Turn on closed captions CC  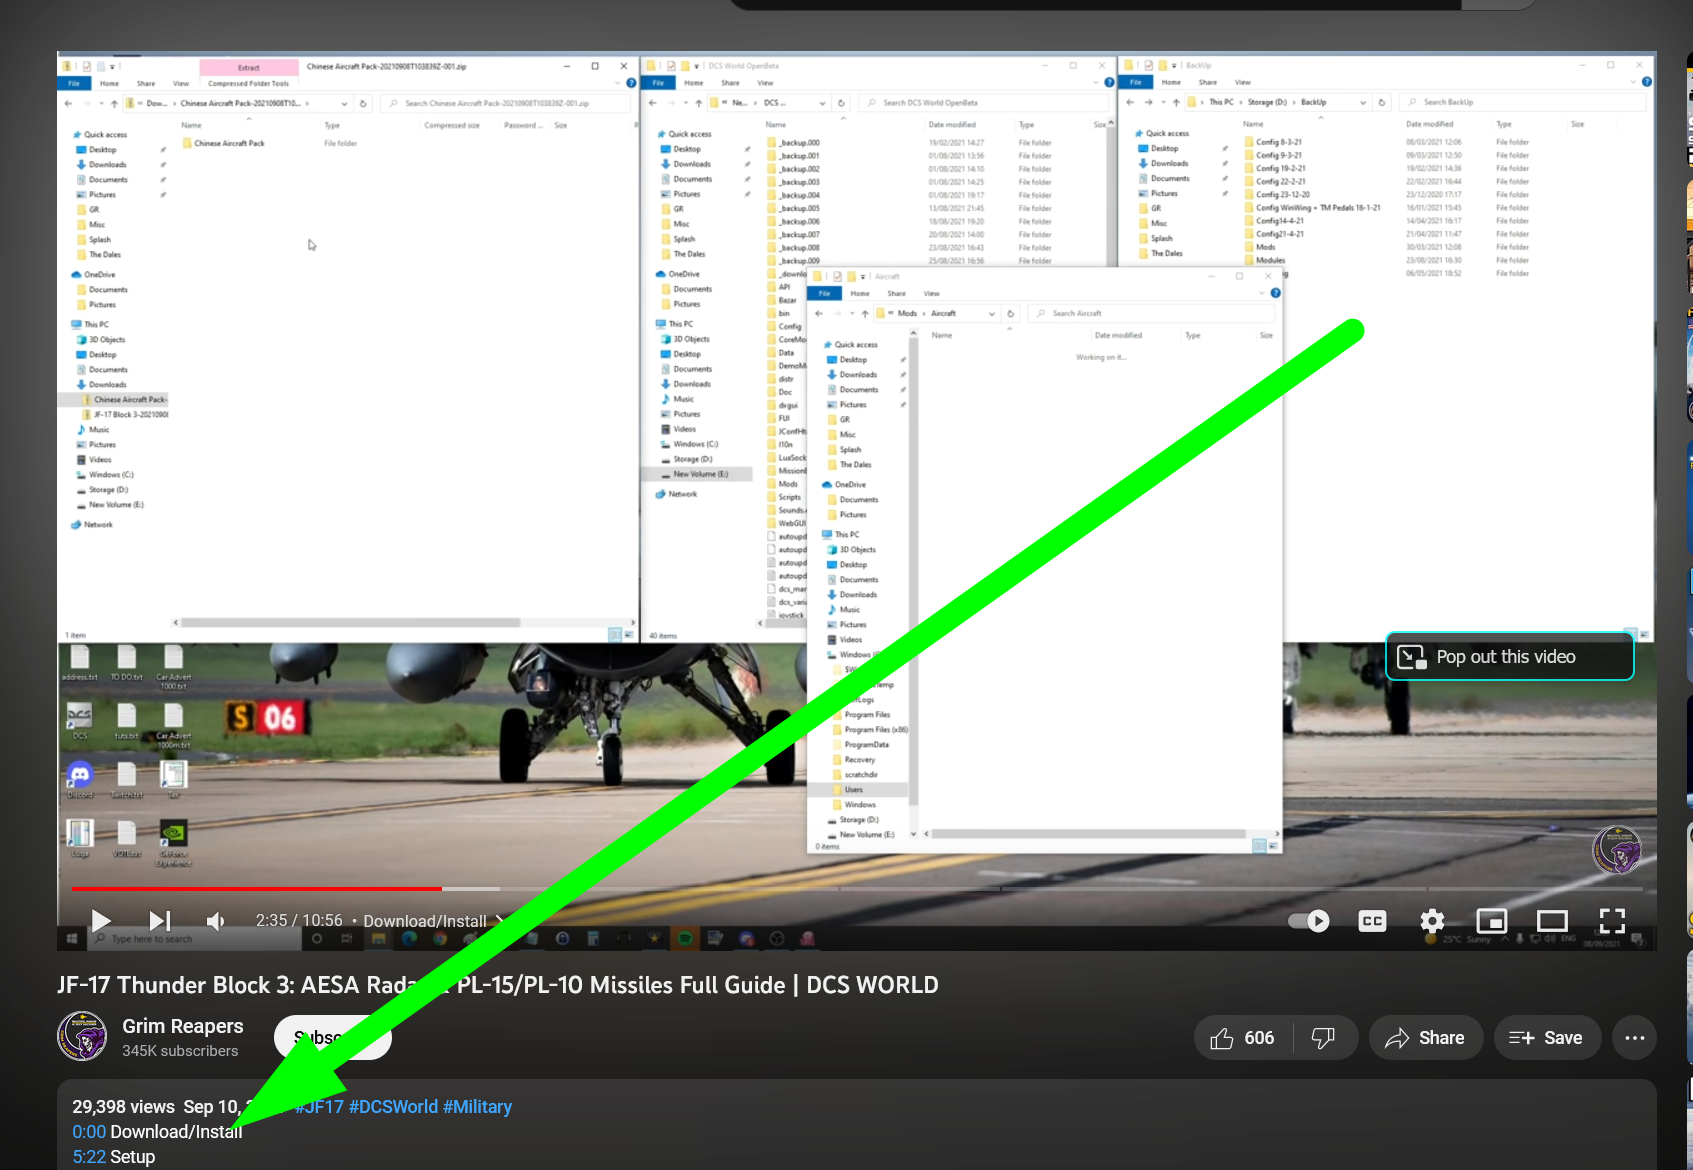pyautogui.click(x=1373, y=921)
